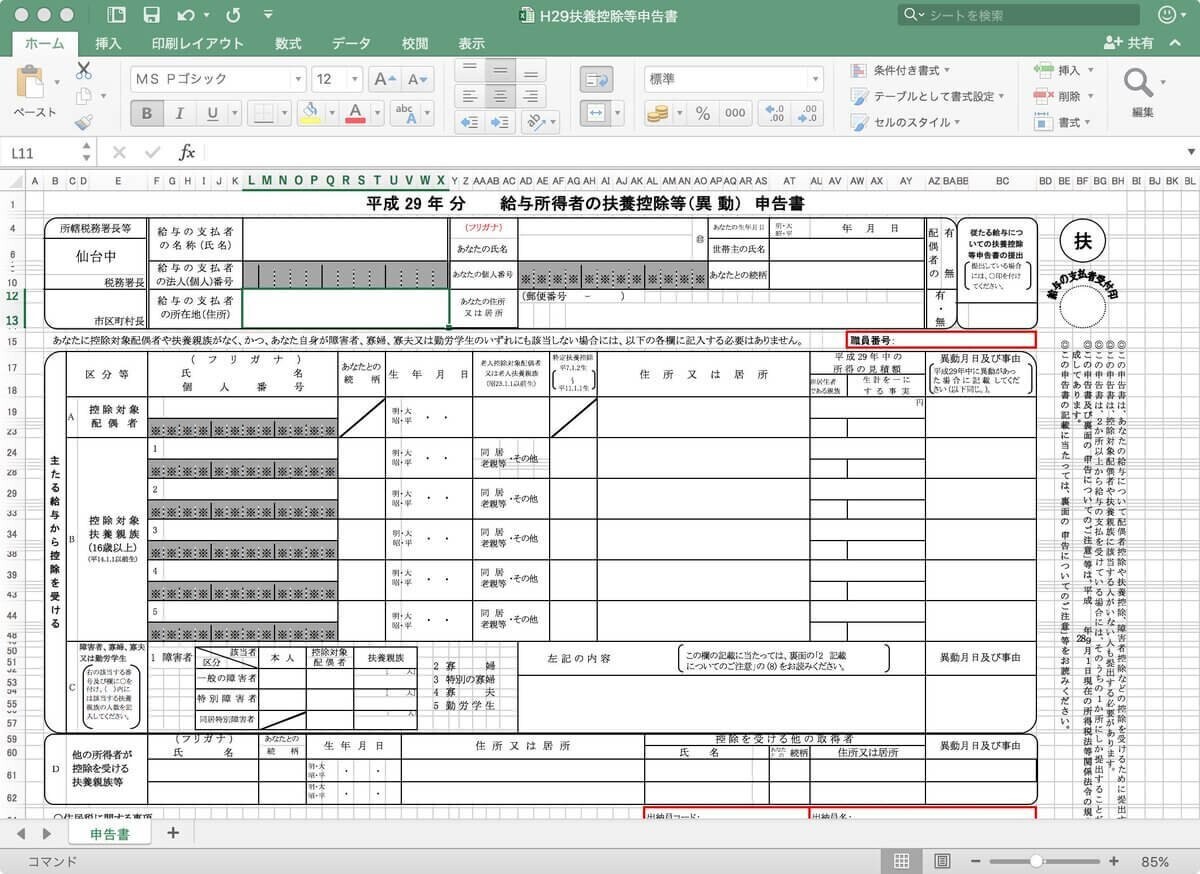Switch to 校閲 ribbon tab
The height and width of the screenshot is (874, 1200).
coord(415,43)
